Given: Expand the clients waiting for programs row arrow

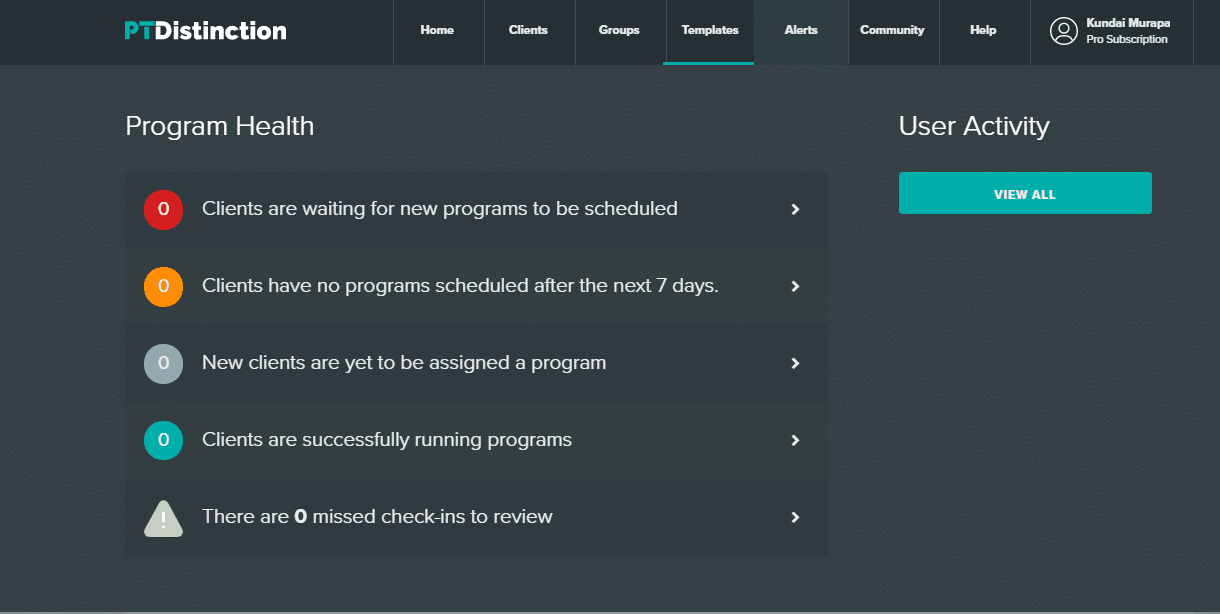Looking at the screenshot, I should click(x=796, y=210).
